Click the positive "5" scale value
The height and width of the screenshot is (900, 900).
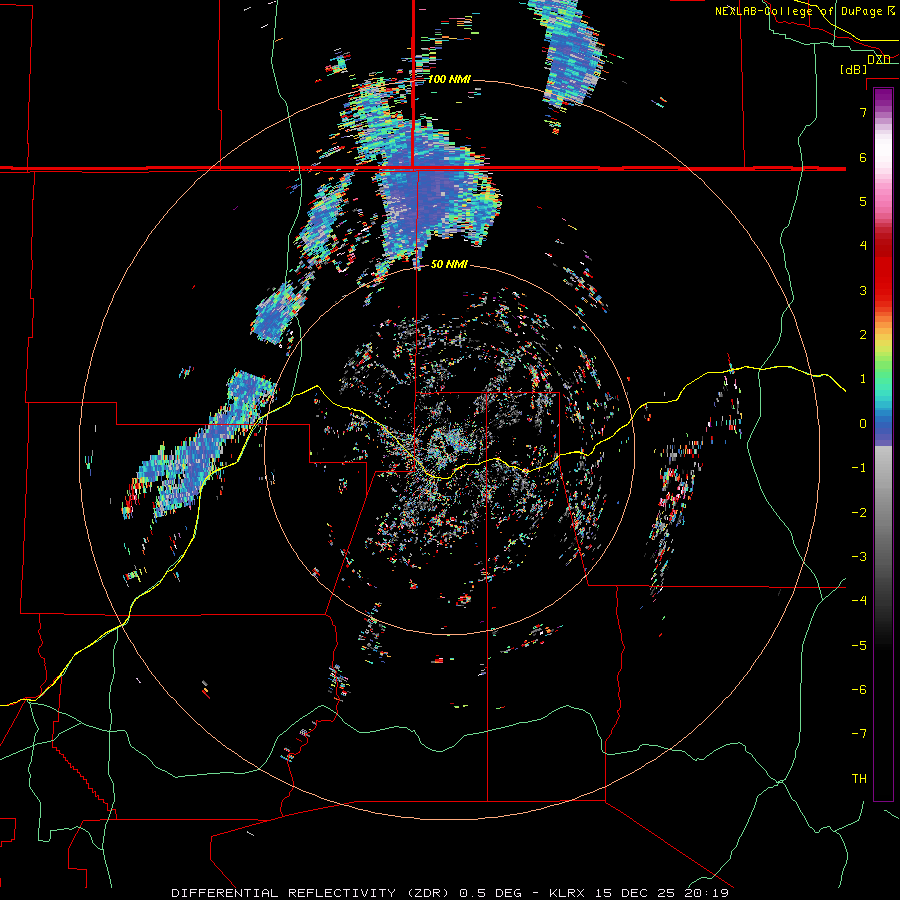coord(863,201)
